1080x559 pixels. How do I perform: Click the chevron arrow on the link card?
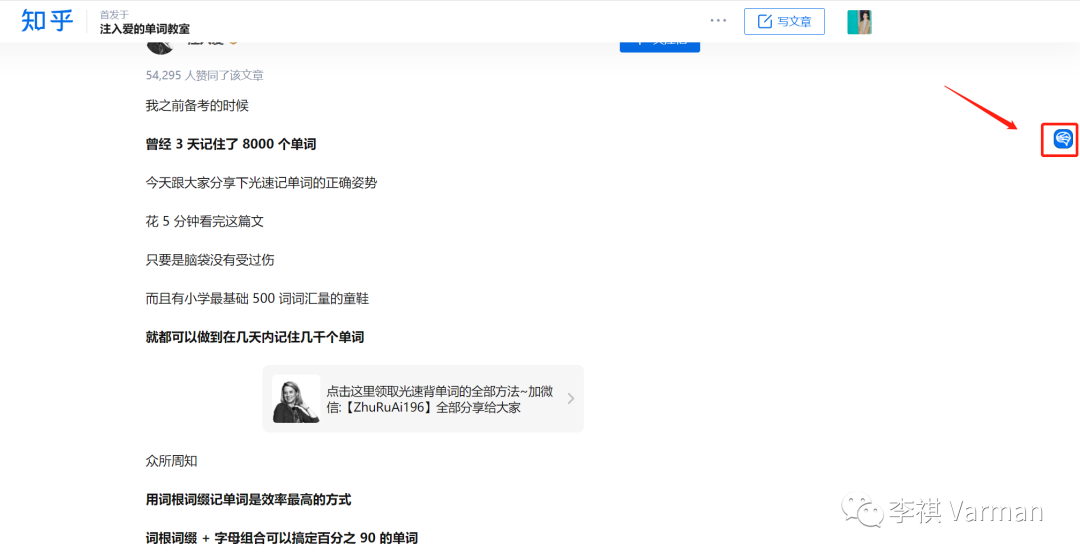point(570,399)
